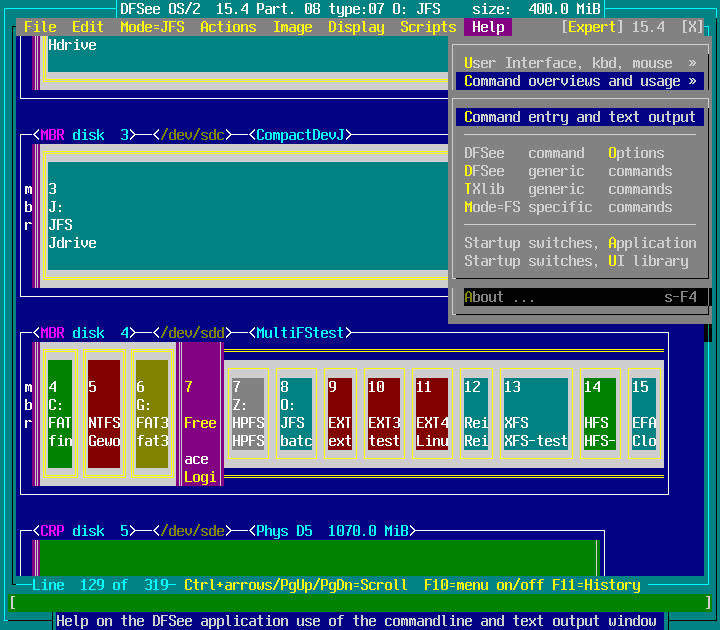Screen dimensions: 720x630
Task: Click the mbr column of disk 3
Action: point(28,207)
